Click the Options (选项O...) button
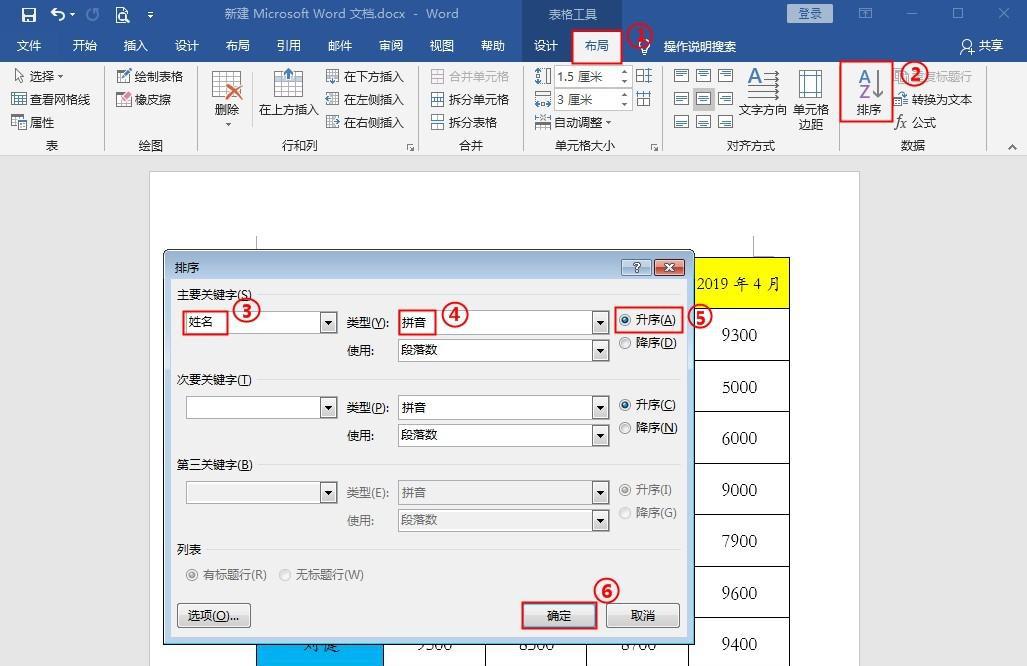Viewport: 1027px width, 666px height. click(214, 616)
